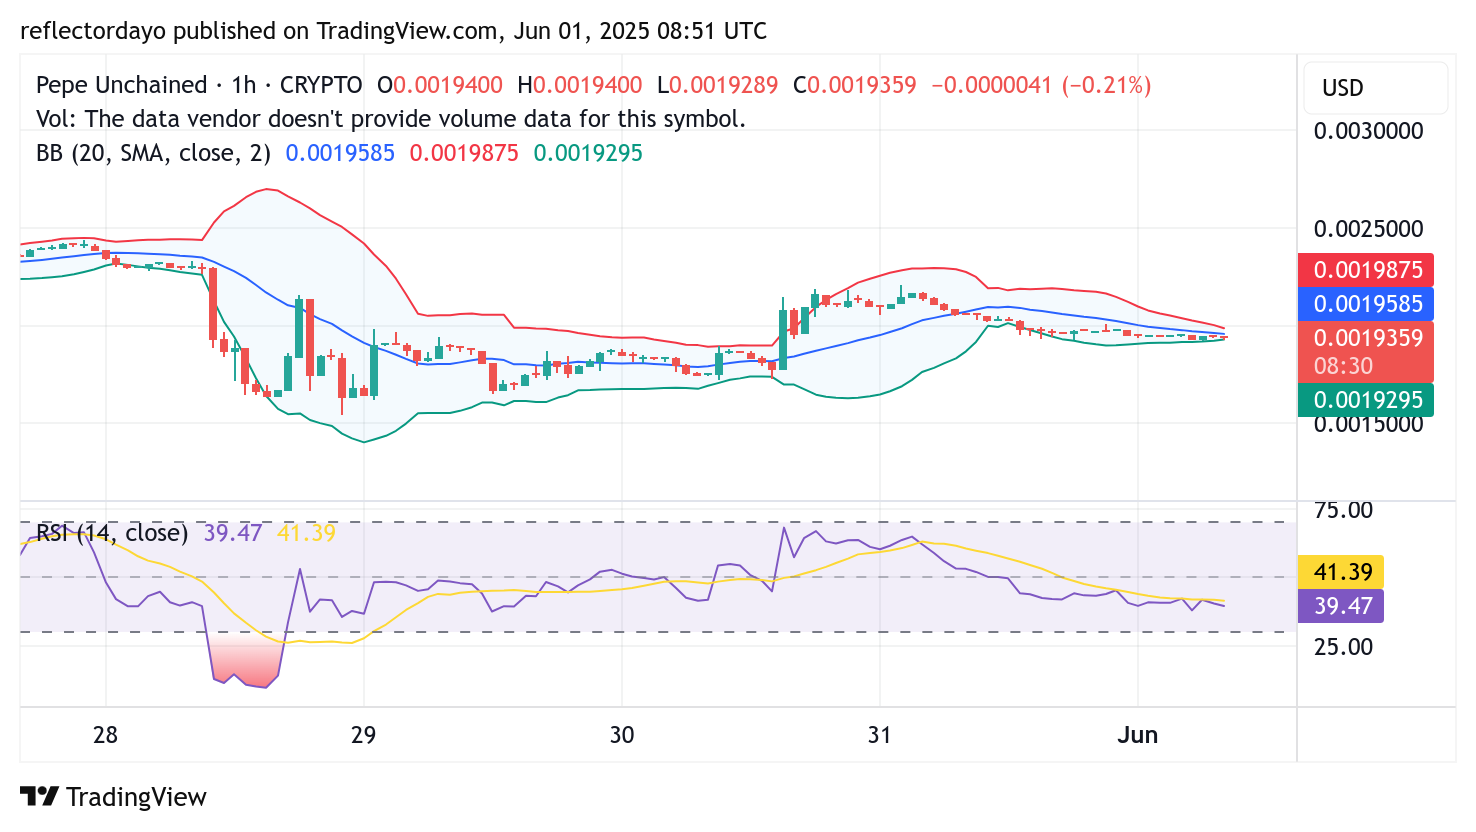Screen dimensions: 1476x832
Task: Click the blue 0.0019585 price axis tag
Action: click(x=1366, y=304)
